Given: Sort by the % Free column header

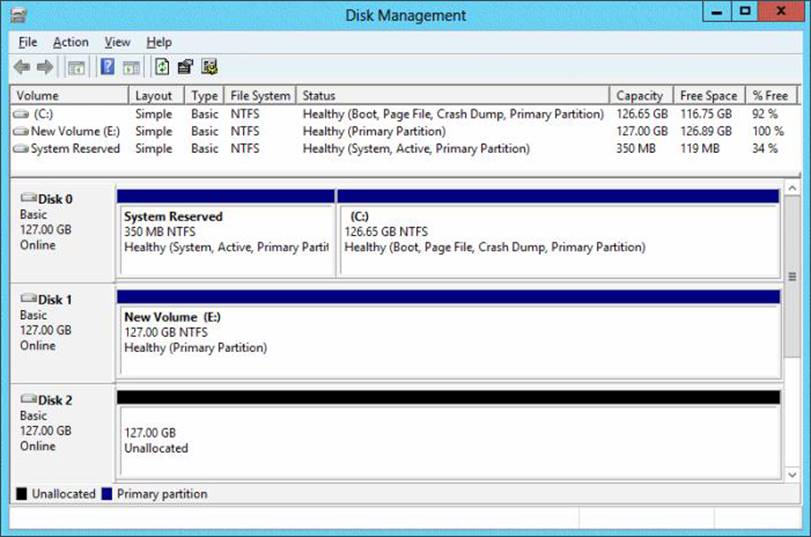Looking at the screenshot, I should (x=771, y=96).
